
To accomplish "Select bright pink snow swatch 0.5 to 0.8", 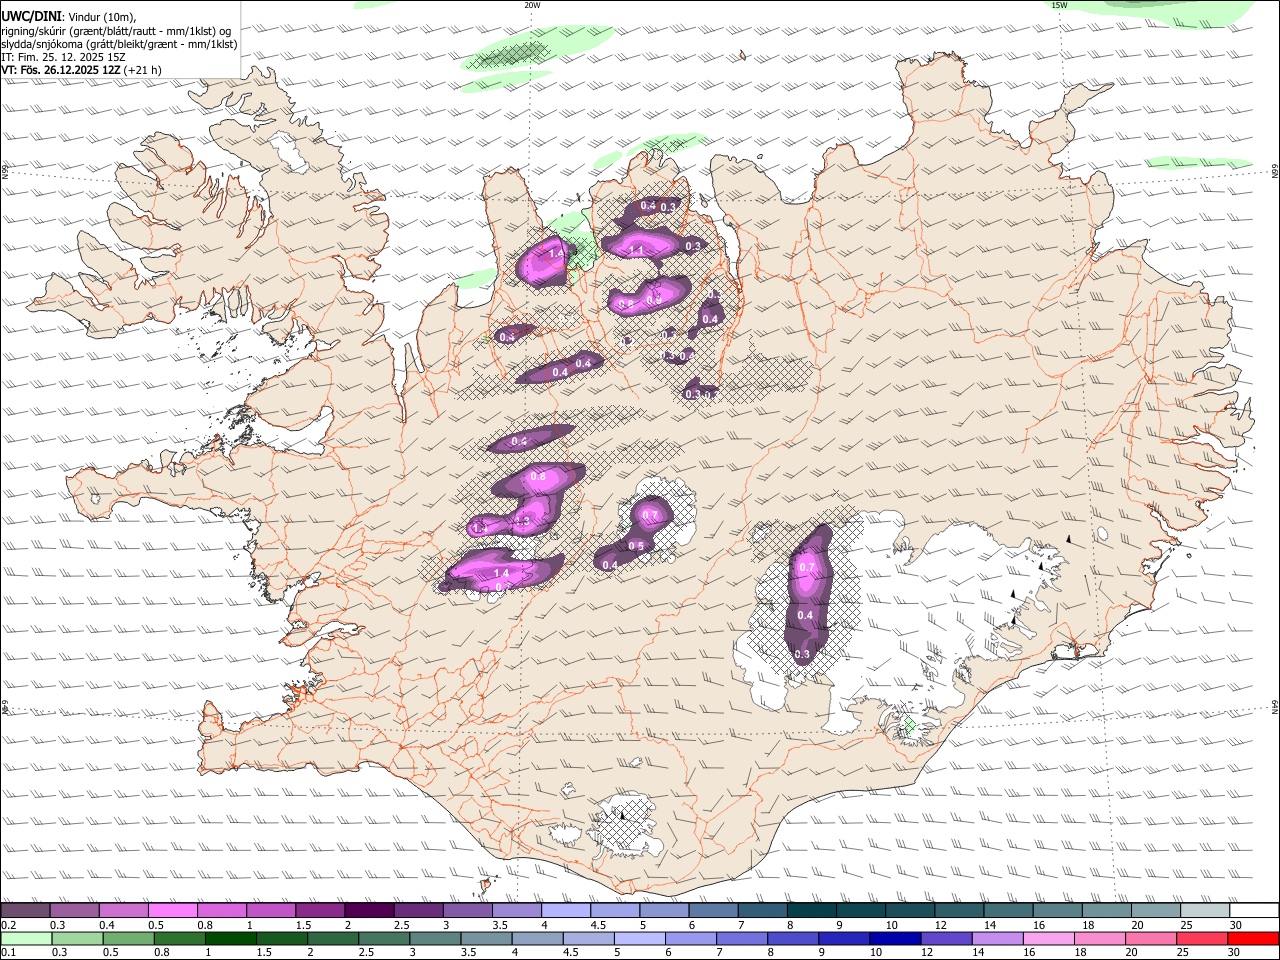I will click(172, 911).
